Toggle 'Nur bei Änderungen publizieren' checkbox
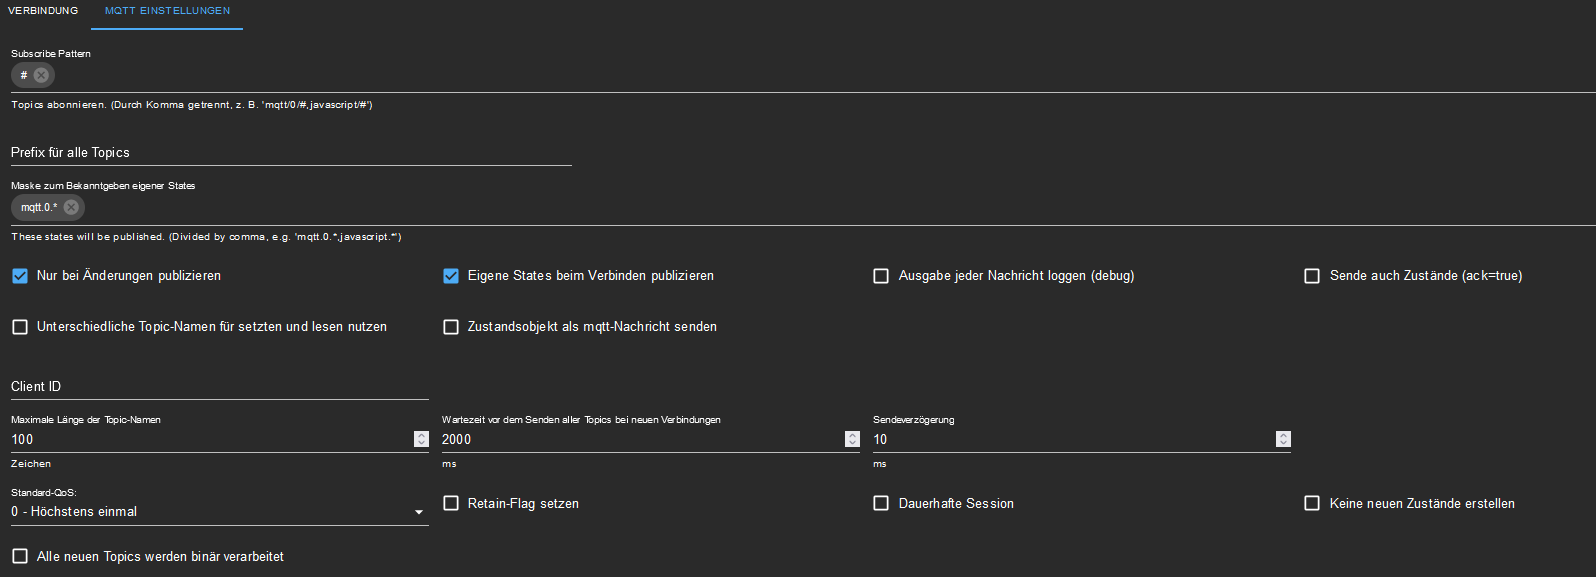Screen dimensions: 1596x577 coord(20,276)
